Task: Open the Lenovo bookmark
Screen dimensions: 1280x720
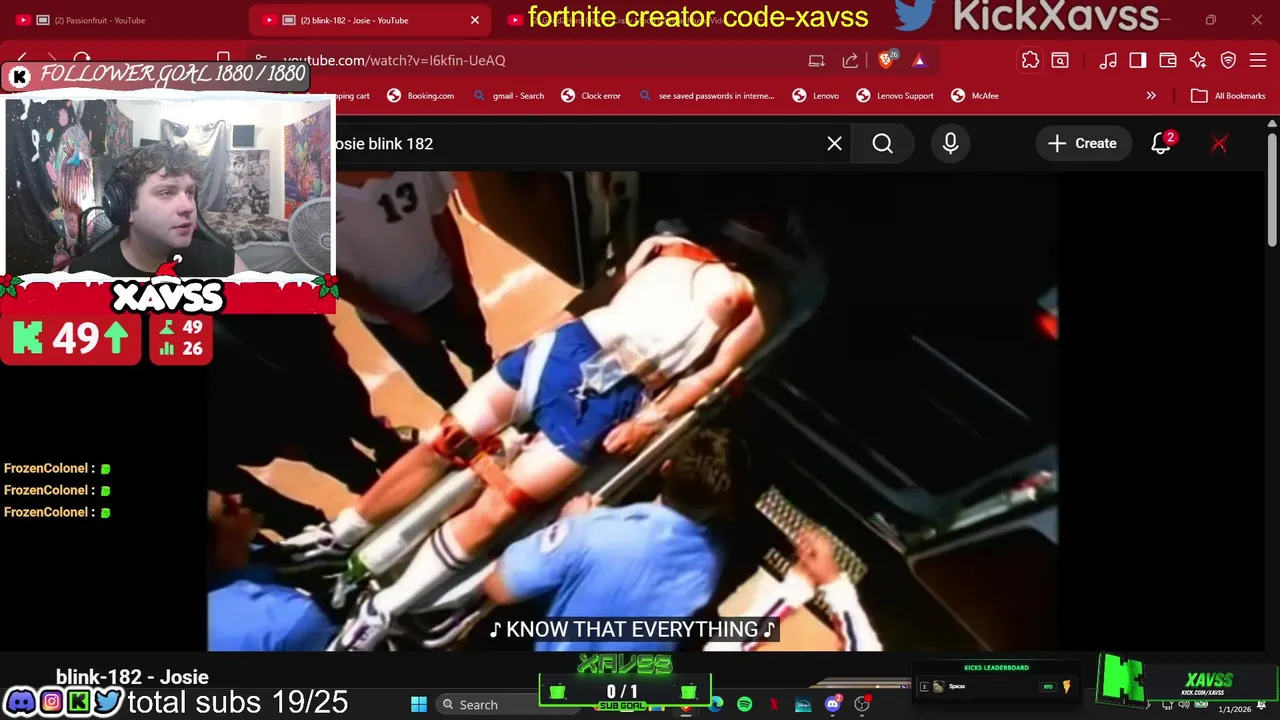Action: pos(816,96)
